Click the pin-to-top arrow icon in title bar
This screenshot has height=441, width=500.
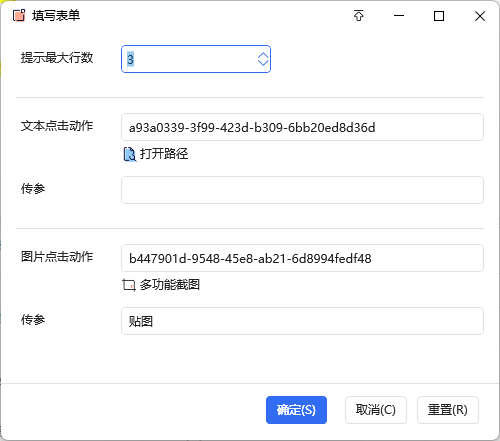[359, 16]
